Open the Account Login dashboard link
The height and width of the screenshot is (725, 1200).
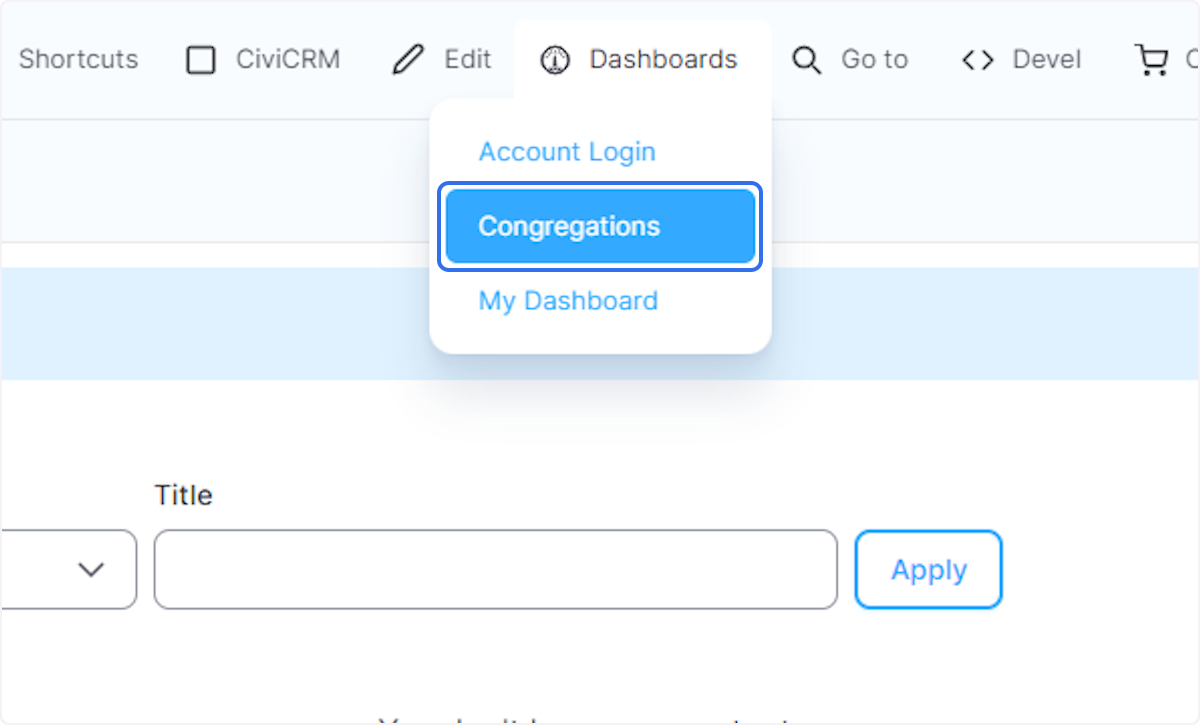(567, 151)
